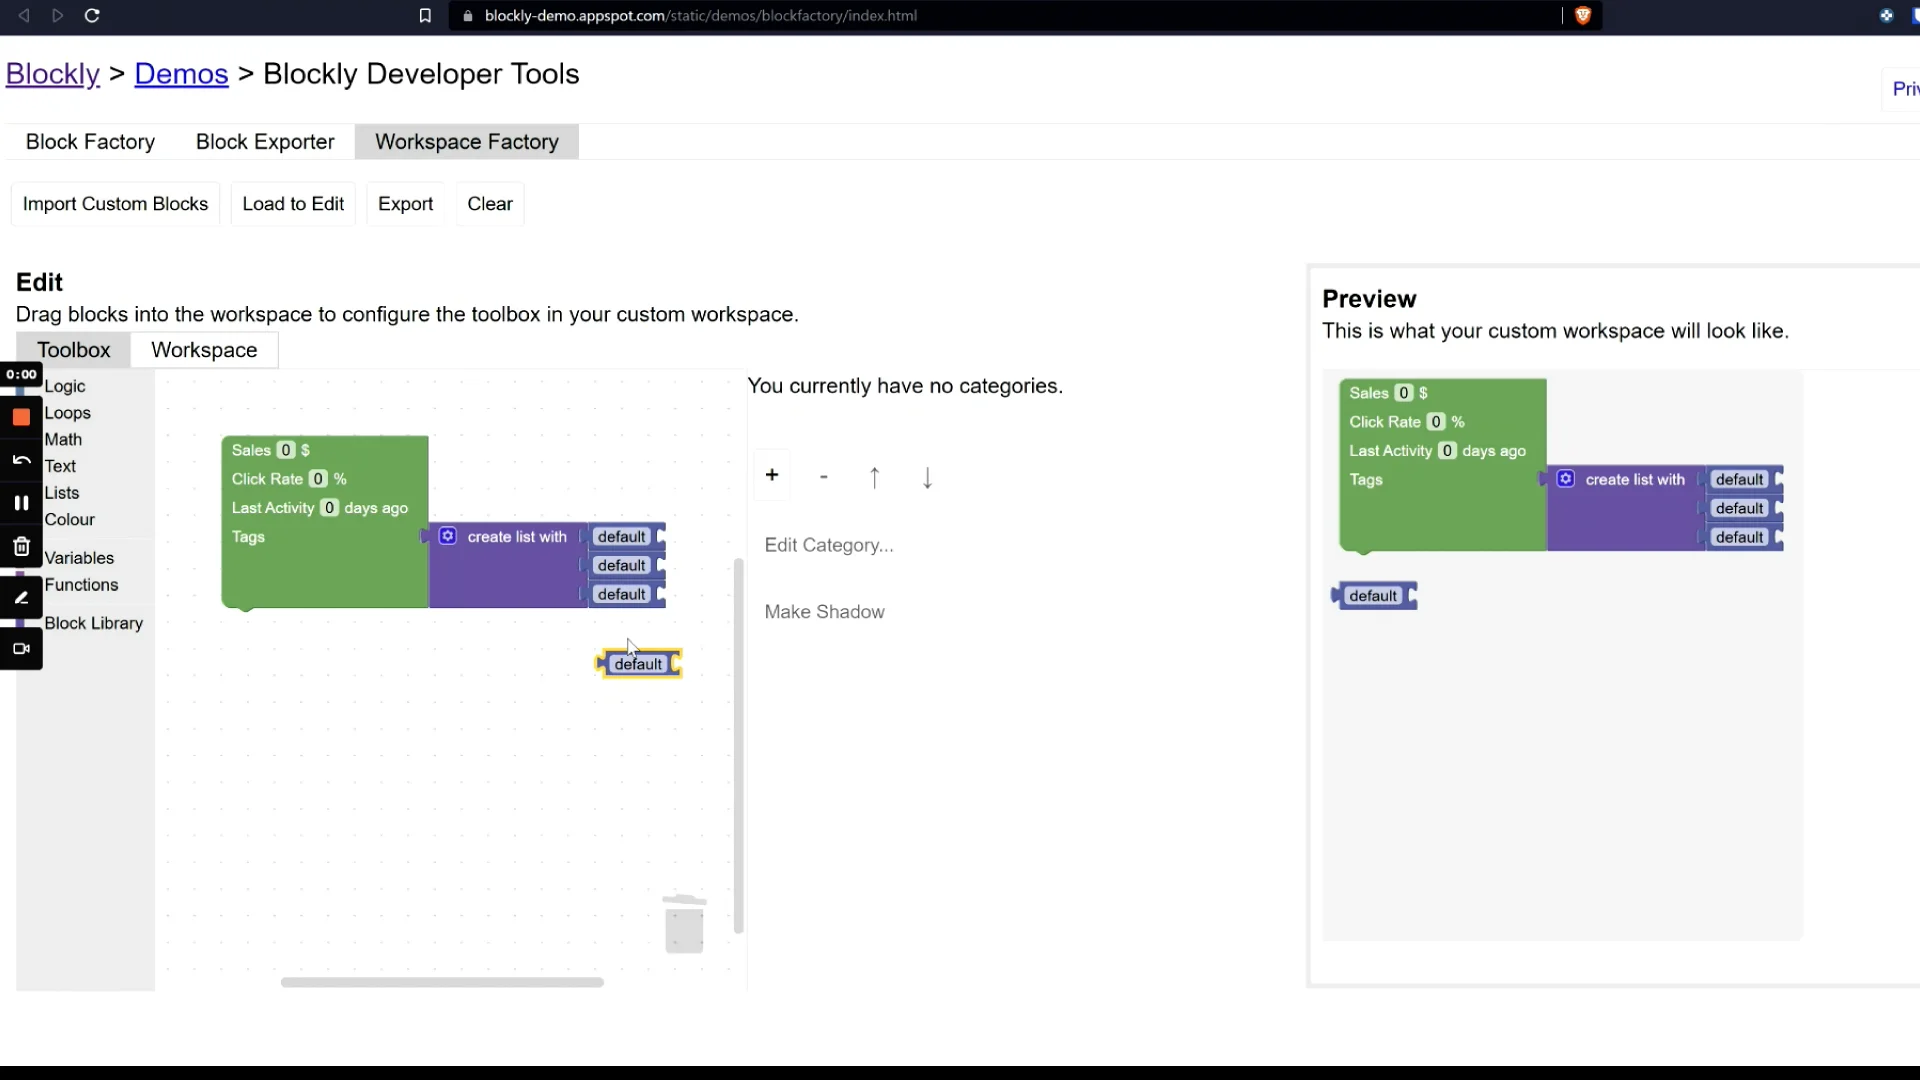Reload the page in browser
Viewport: 1920px width, 1080px height.
click(92, 16)
